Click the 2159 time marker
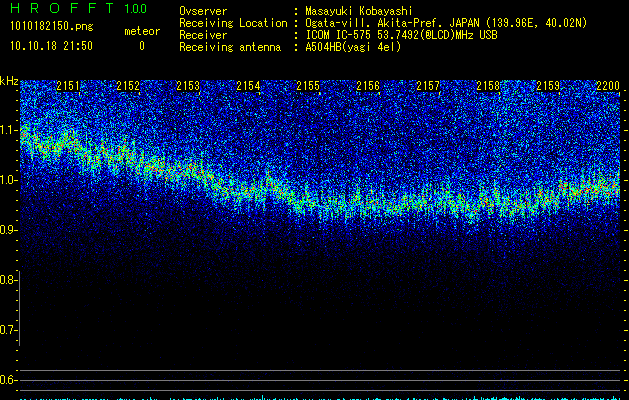 [548, 86]
